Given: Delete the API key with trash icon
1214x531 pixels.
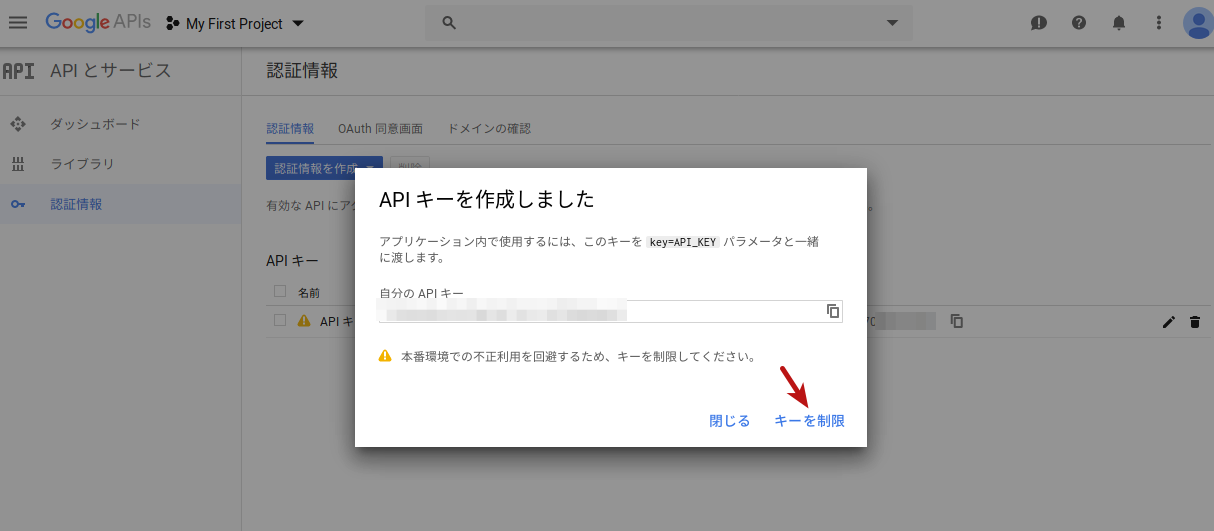Looking at the screenshot, I should pyautogui.click(x=1194, y=322).
